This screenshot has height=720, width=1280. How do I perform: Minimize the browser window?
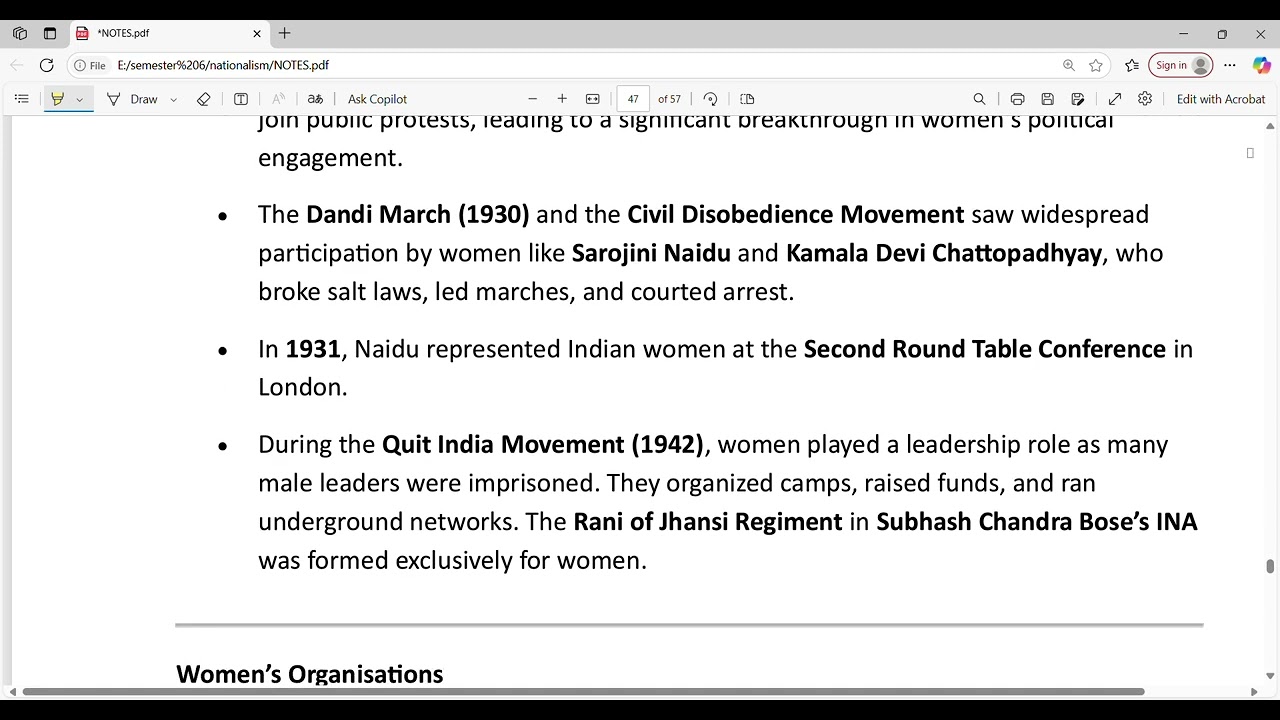pyautogui.click(x=1183, y=33)
